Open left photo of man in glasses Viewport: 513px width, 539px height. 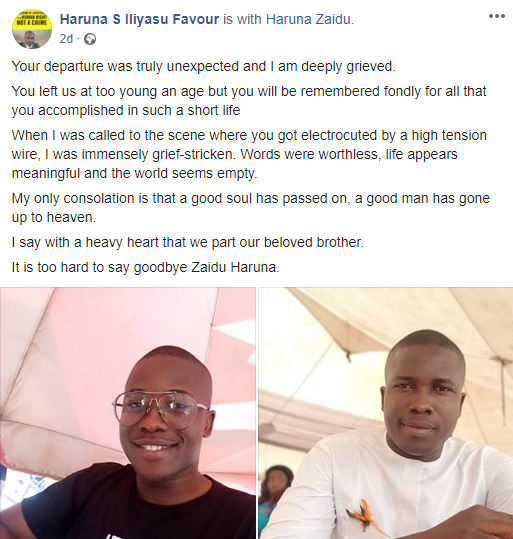128,413
